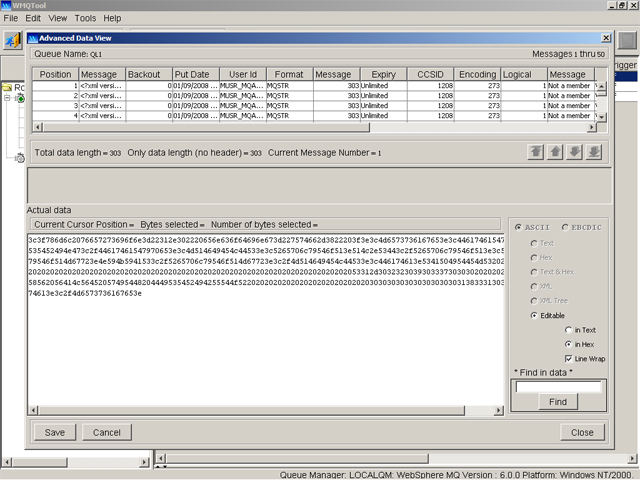The width and height of the screenshot is (640, 480).
Task: Sort by the Position column header
Action: tap(56, 74)
